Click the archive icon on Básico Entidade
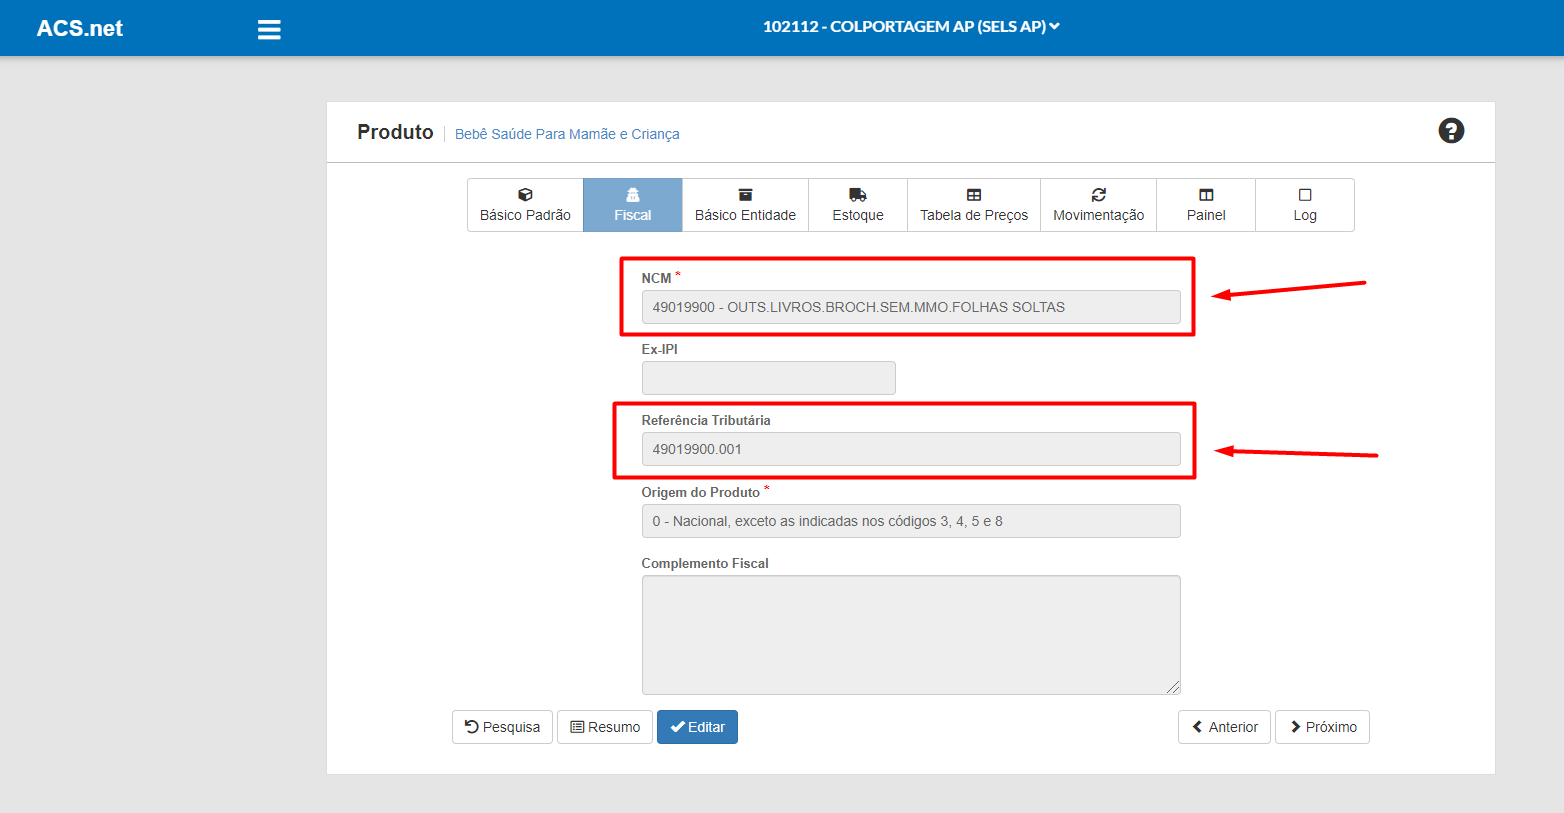Screen dimensions: 1564x813 745,195
